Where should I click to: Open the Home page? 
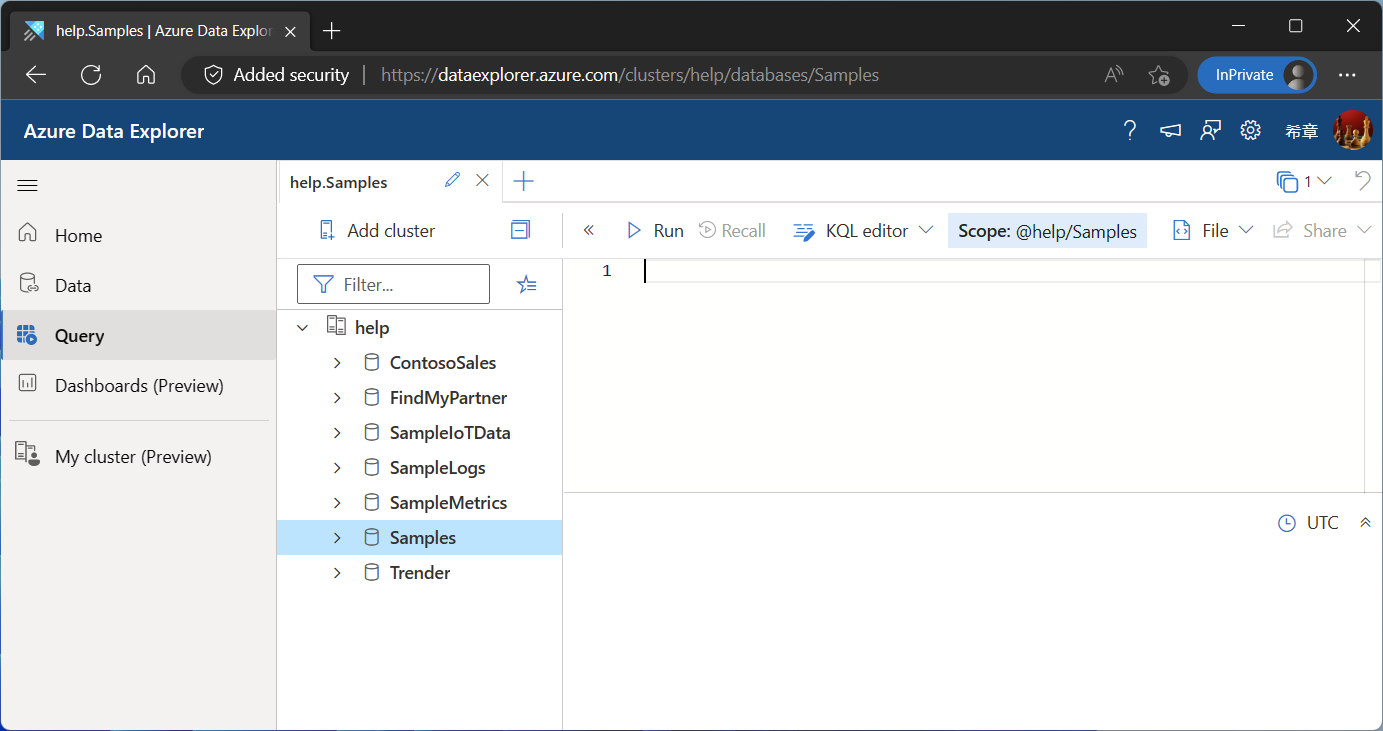click(138, 235)
